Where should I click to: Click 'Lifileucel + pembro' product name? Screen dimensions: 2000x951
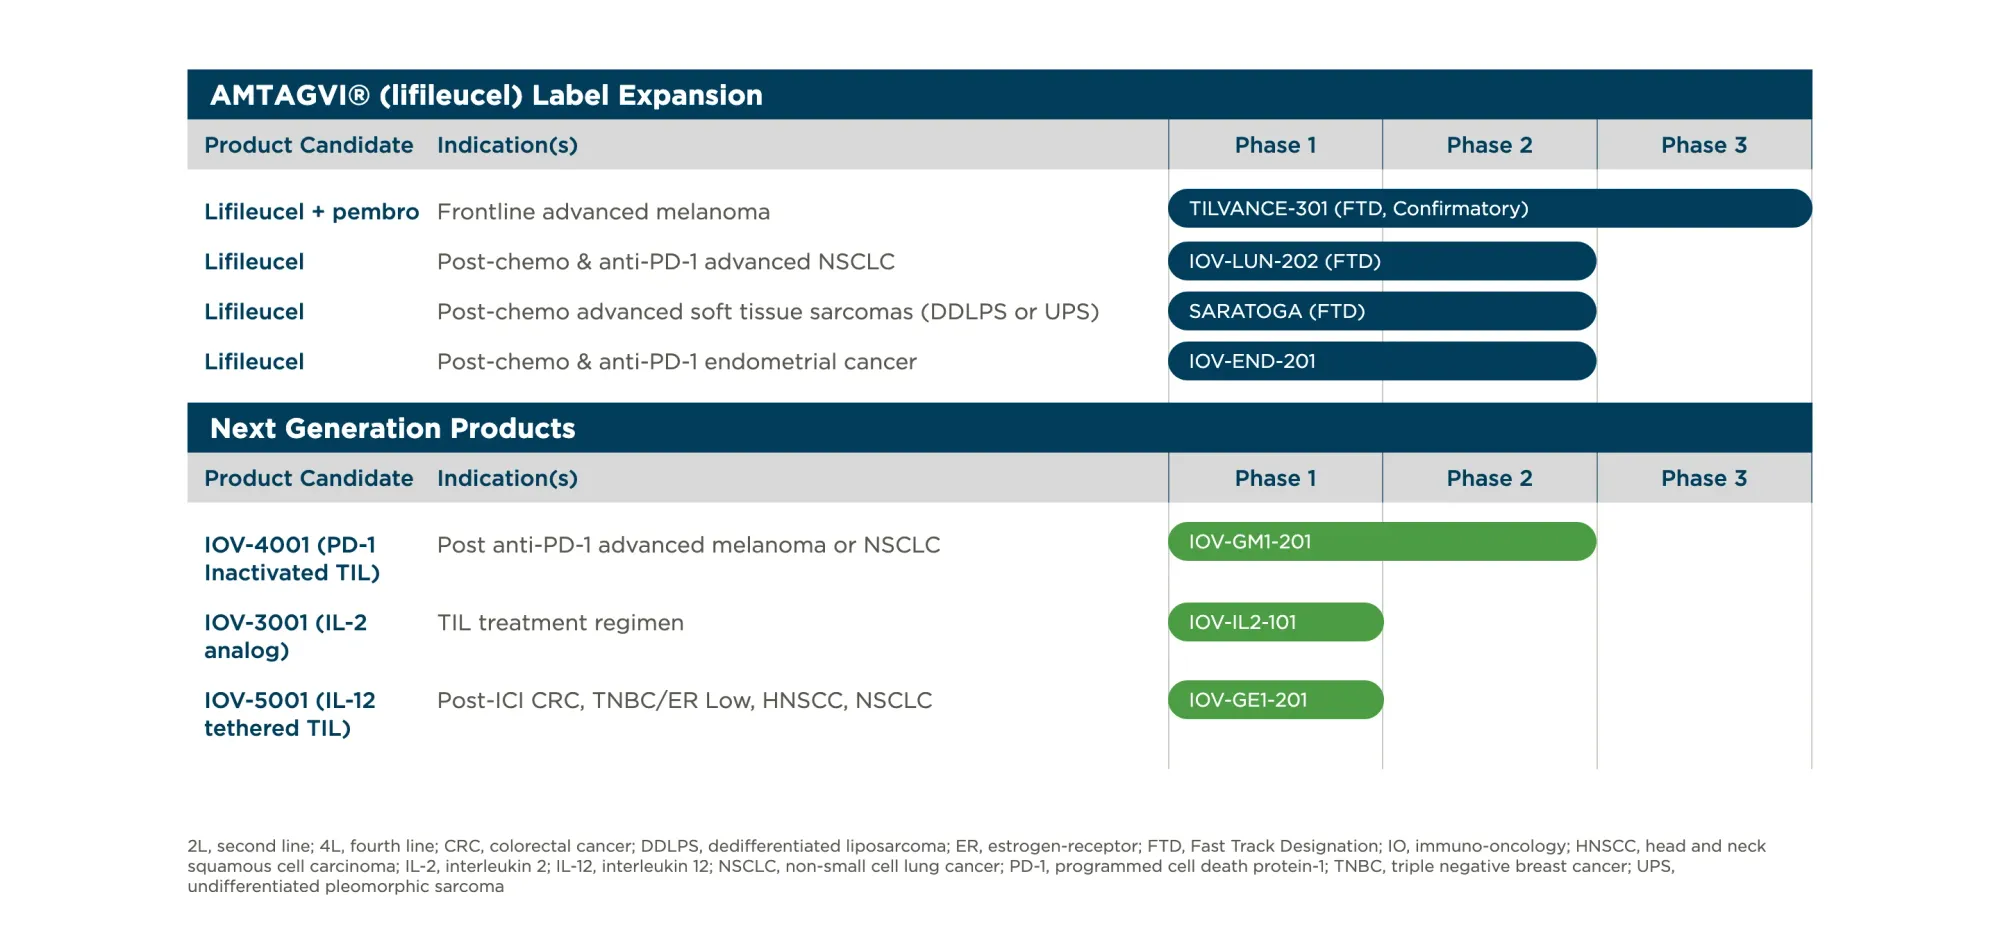click(311, 212)
